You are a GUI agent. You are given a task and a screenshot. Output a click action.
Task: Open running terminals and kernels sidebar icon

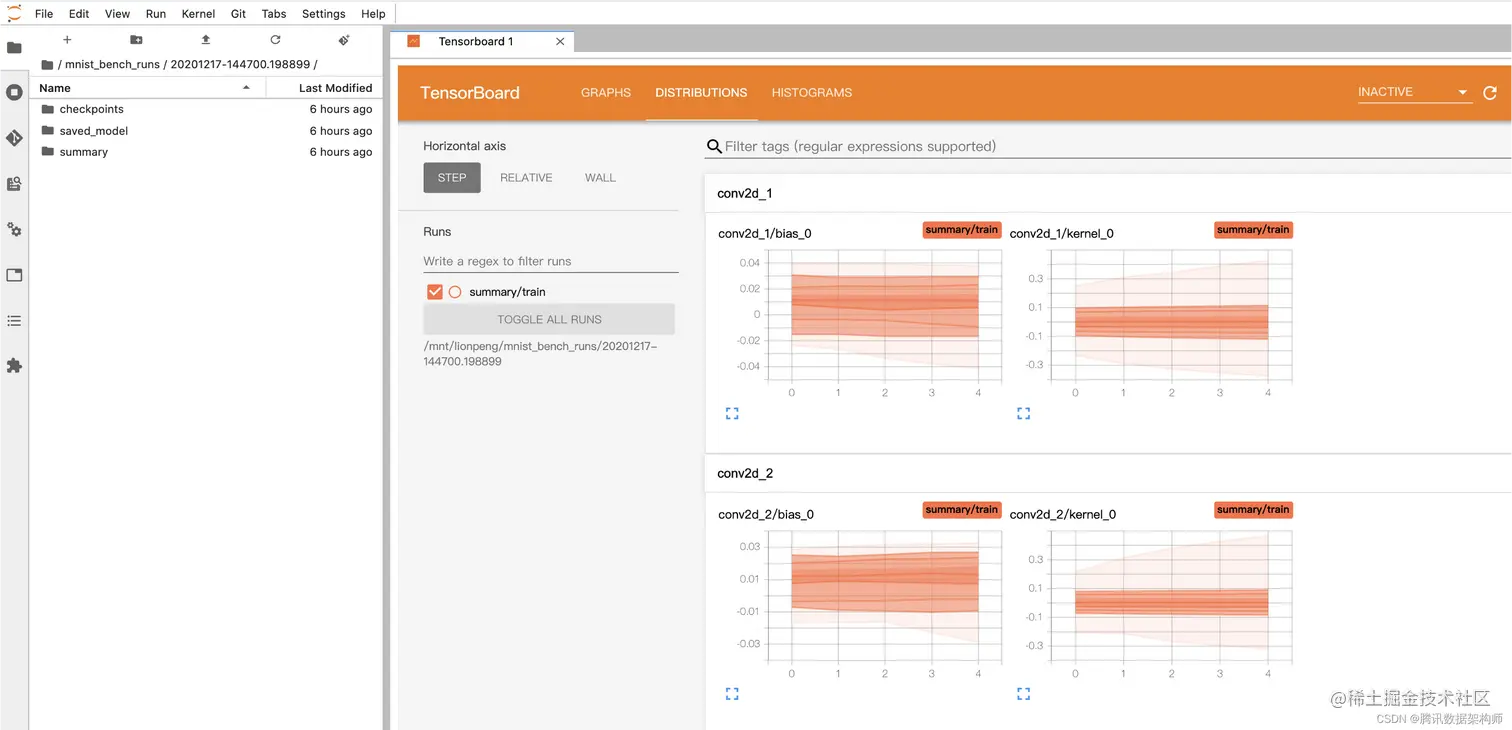click(x=14, y=92)
